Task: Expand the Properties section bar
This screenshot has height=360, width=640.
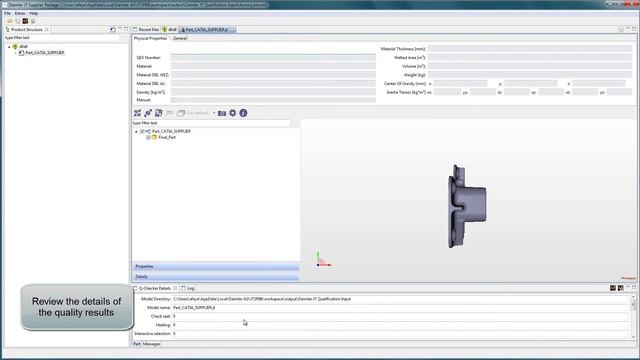Action: coord(216,267)
